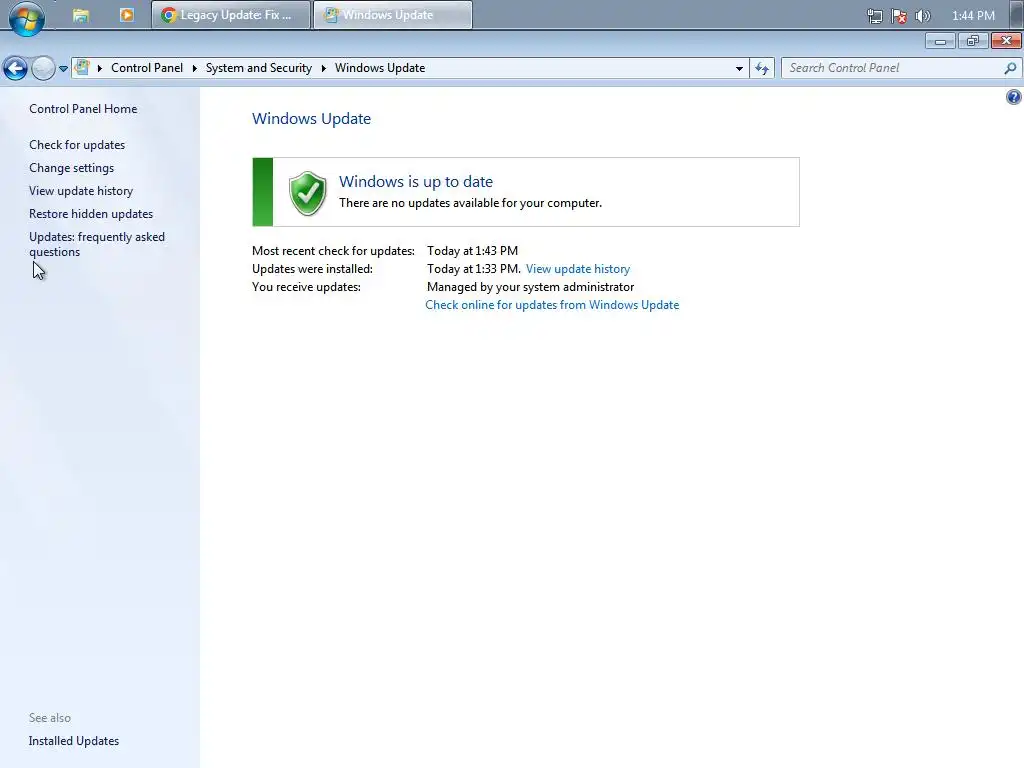Open Updates: frequently asked questions
The height and width of the screenshot is (768, 1024).
97,244
